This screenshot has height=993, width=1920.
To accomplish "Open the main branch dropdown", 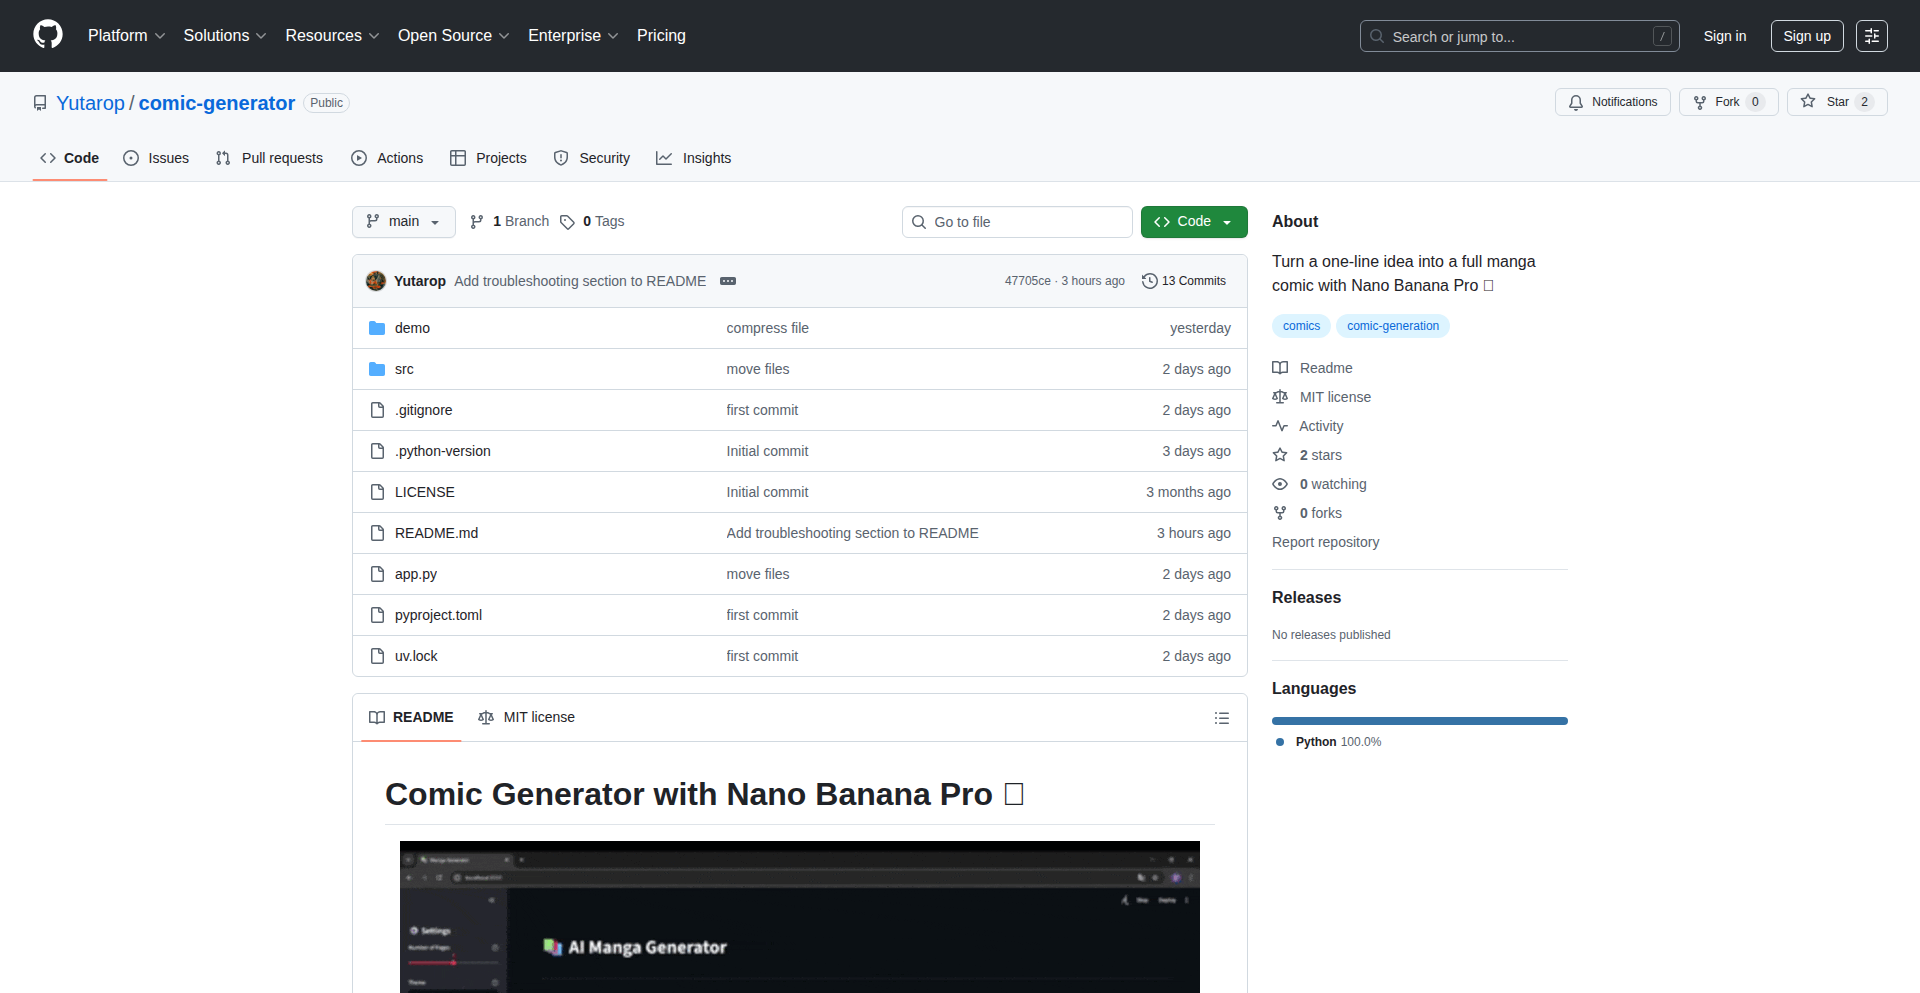I will click(403, 222).
